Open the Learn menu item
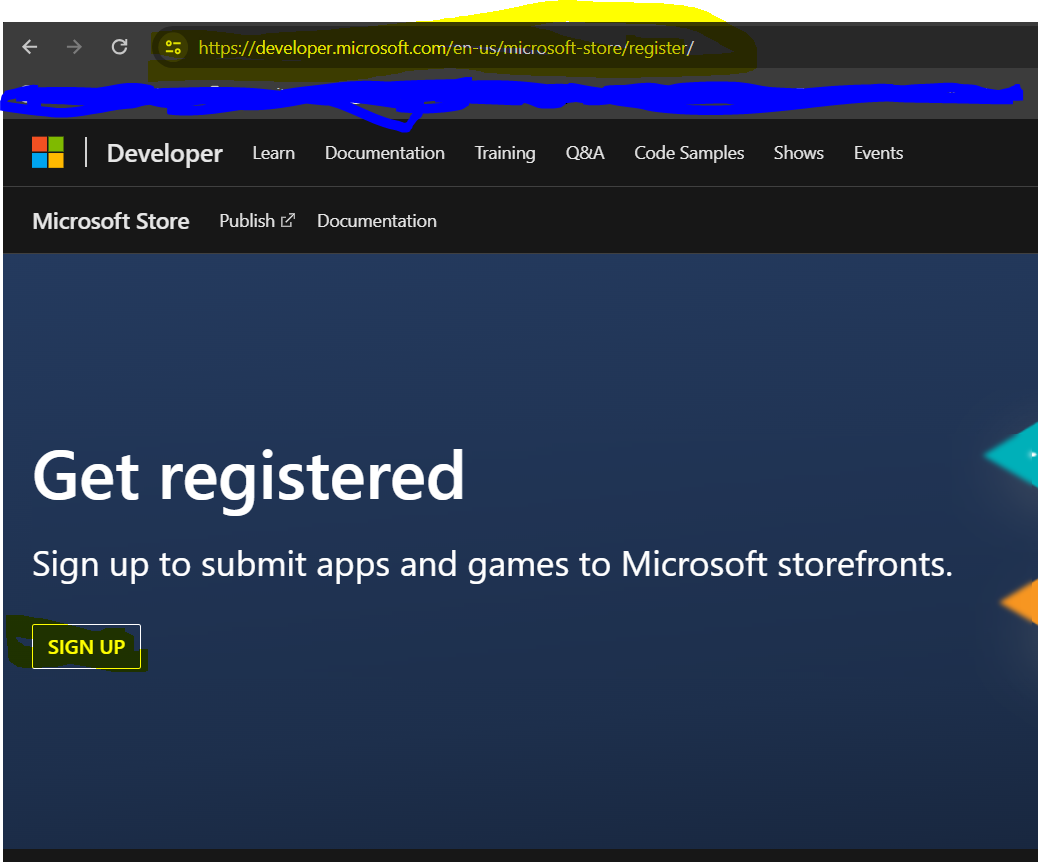 (273, 153)
